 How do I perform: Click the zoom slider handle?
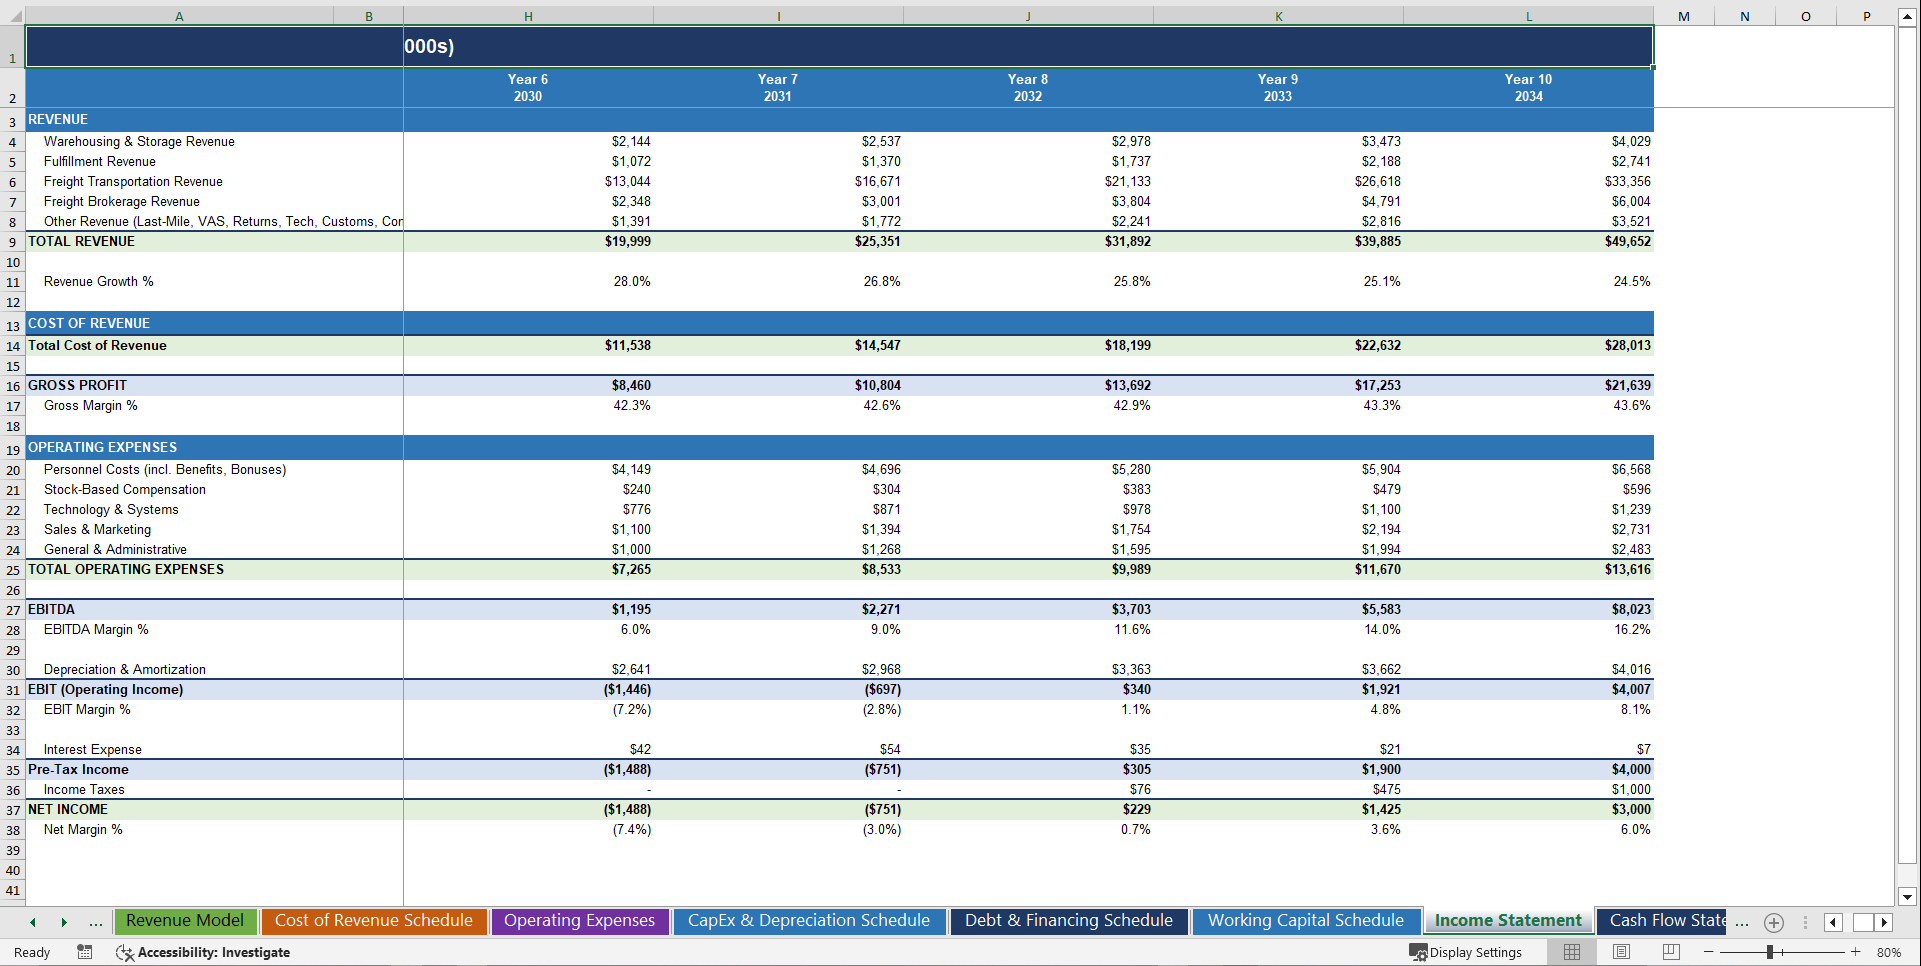[x=1770, y=953]
